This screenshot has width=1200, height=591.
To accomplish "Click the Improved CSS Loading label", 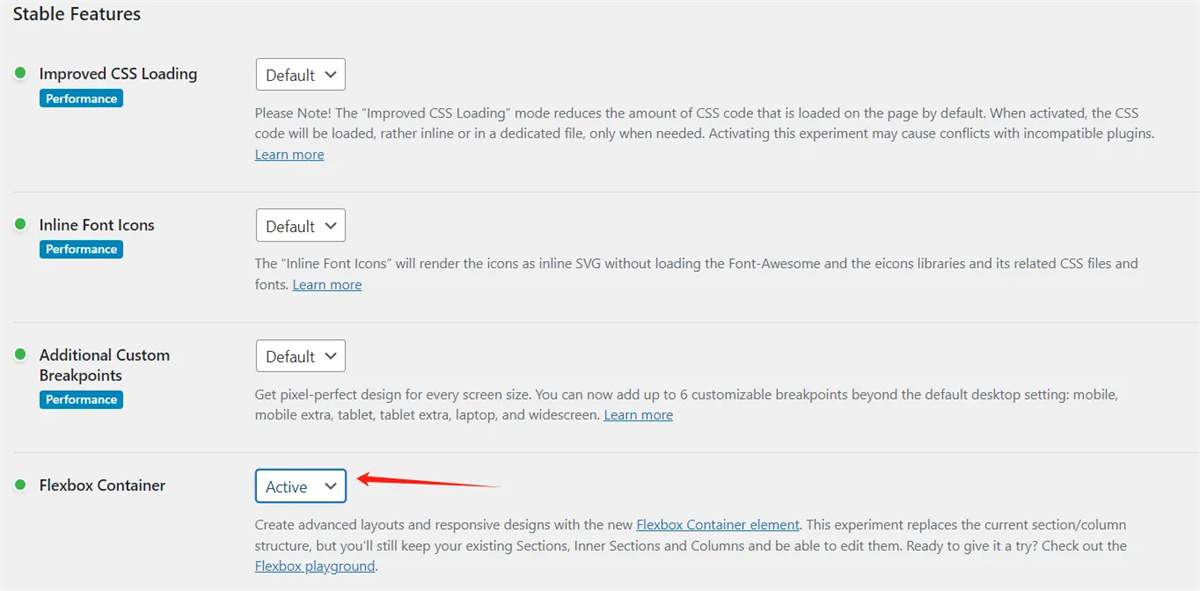I will coord(118,73).
